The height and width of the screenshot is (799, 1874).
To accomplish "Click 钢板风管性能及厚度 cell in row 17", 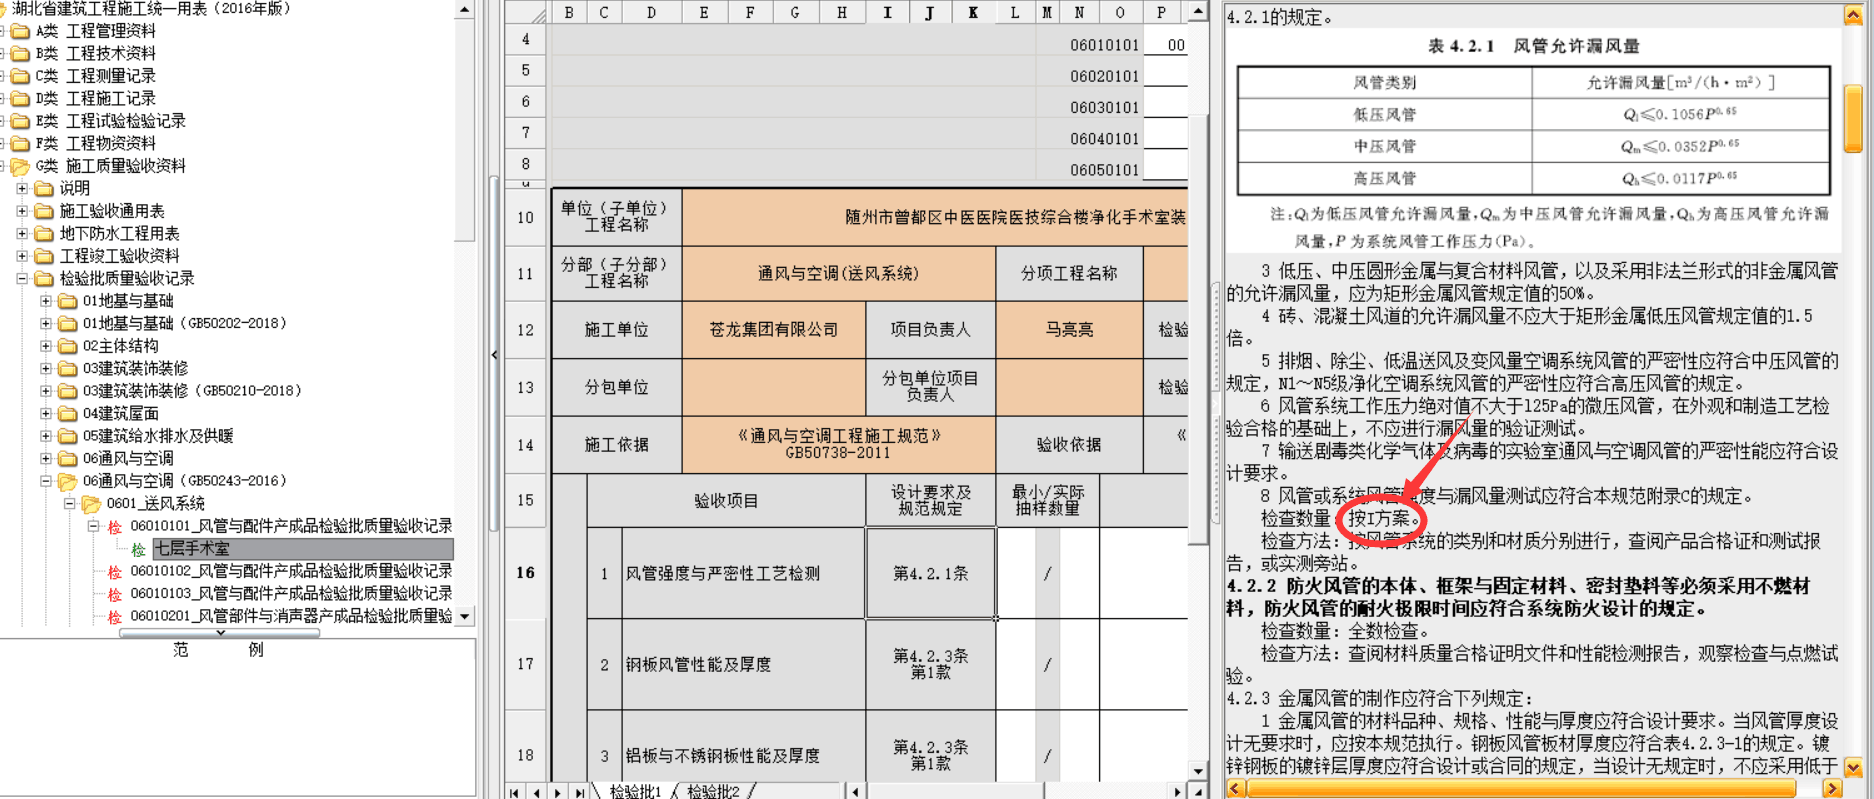I will 743,665.
